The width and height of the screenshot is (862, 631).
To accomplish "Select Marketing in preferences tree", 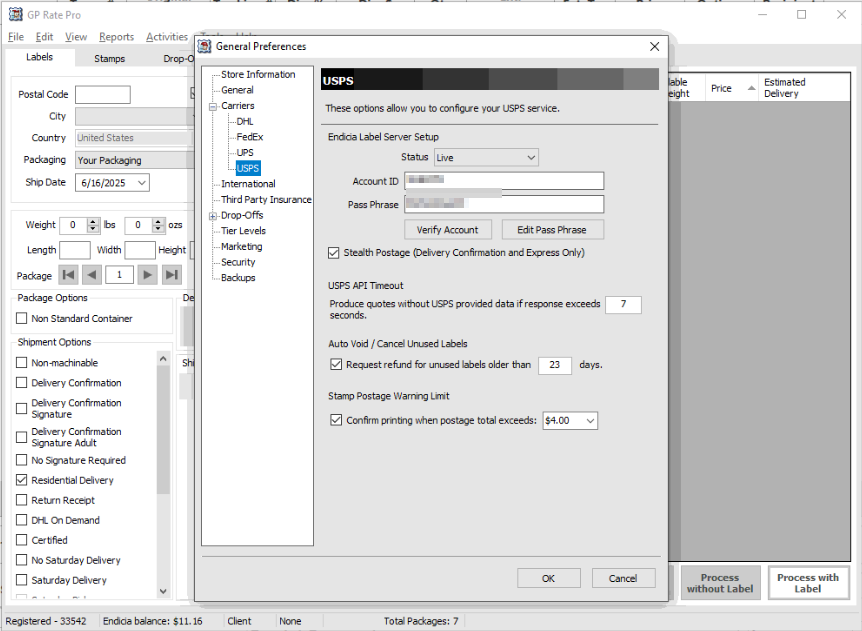I will 241,246.
